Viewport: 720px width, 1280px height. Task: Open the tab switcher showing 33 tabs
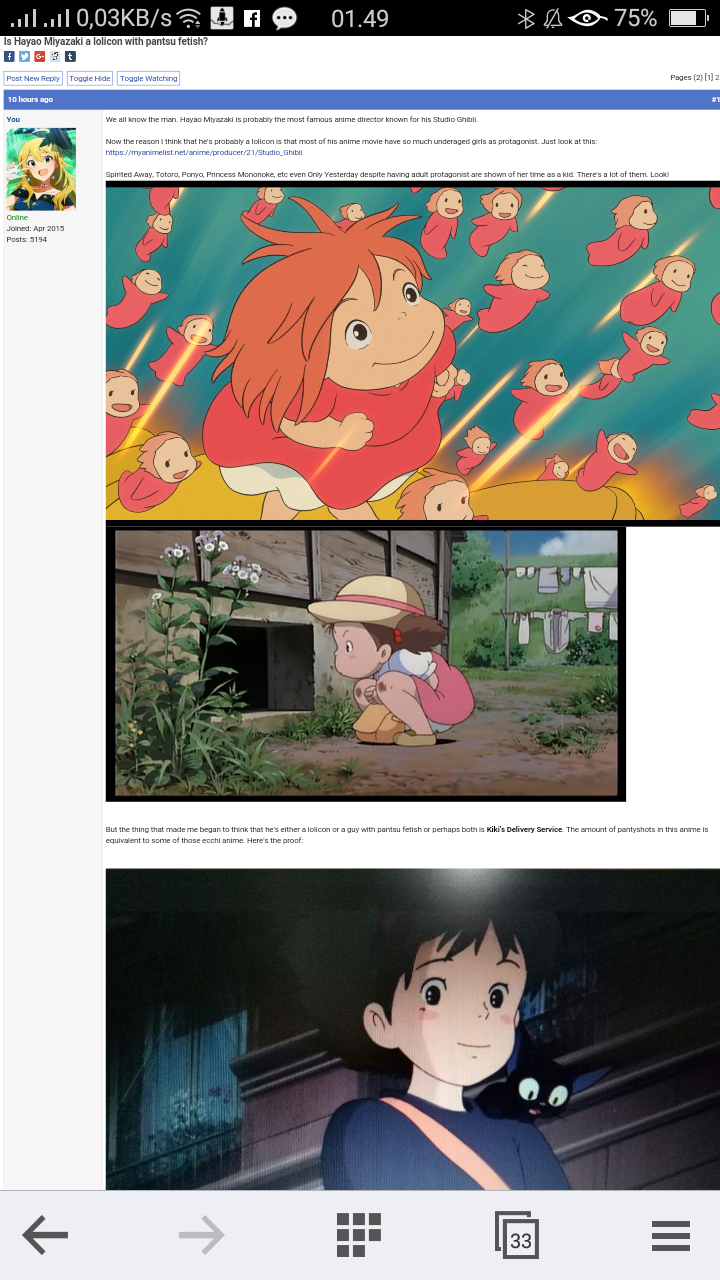coord(517,1235)
